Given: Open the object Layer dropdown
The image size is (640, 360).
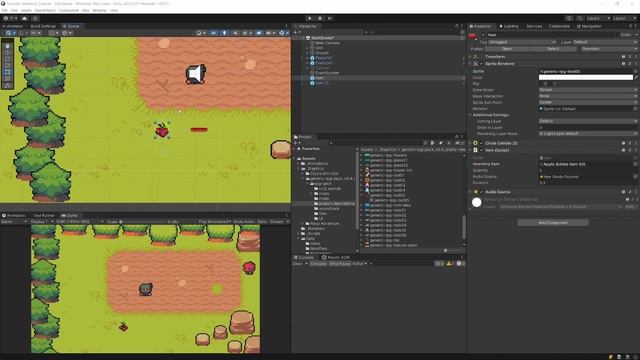Looking at the screenshot, I should click(605, 42).
